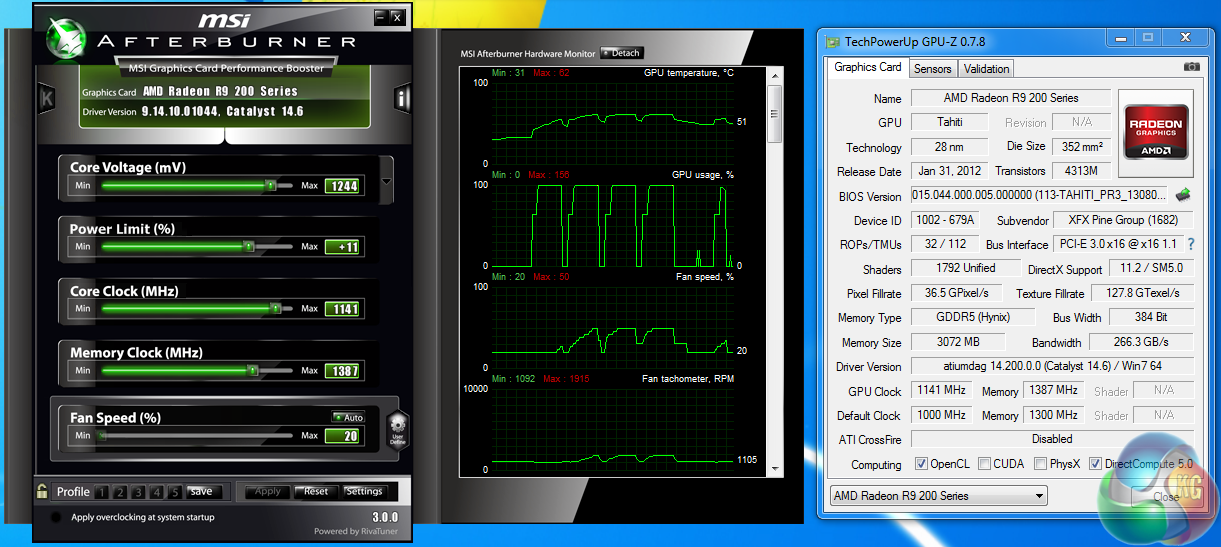Minimize the MSI Afterburner window

[380, 17]
